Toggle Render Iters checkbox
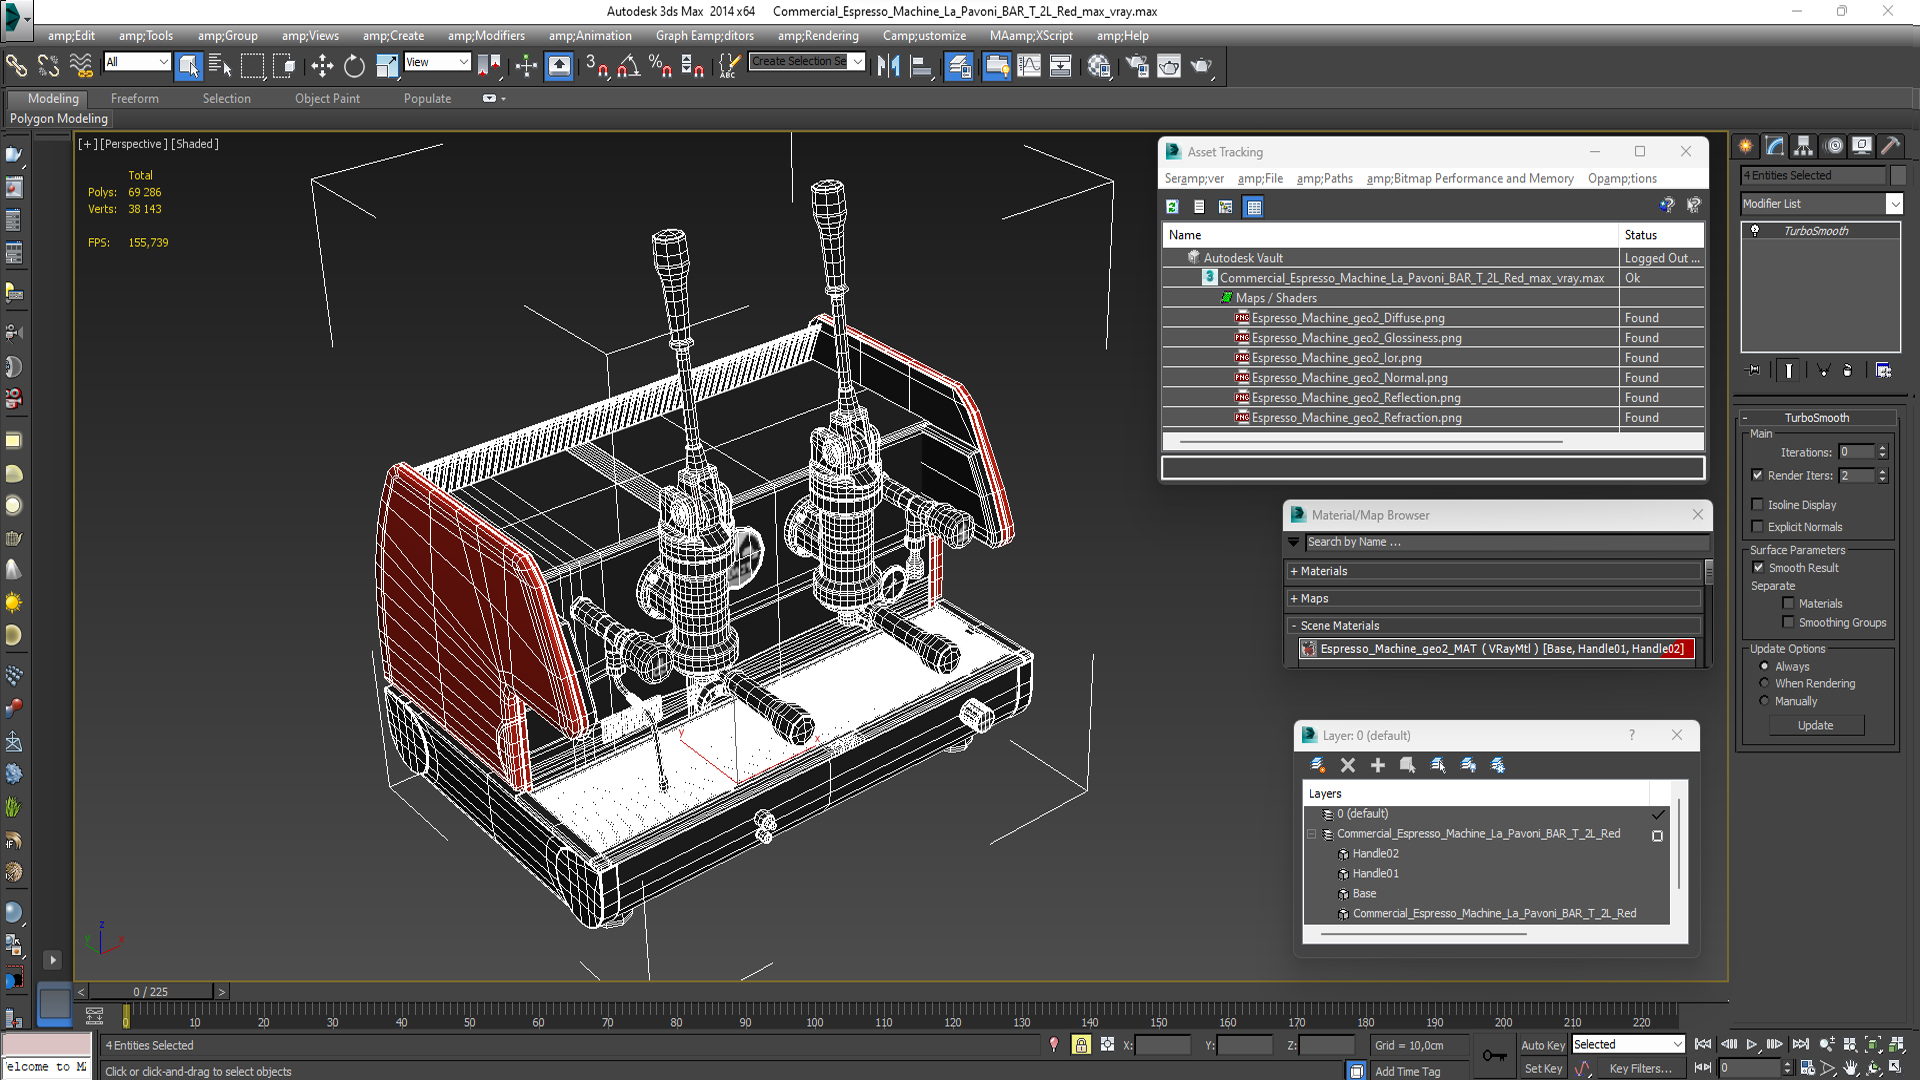 point(1758,475)
